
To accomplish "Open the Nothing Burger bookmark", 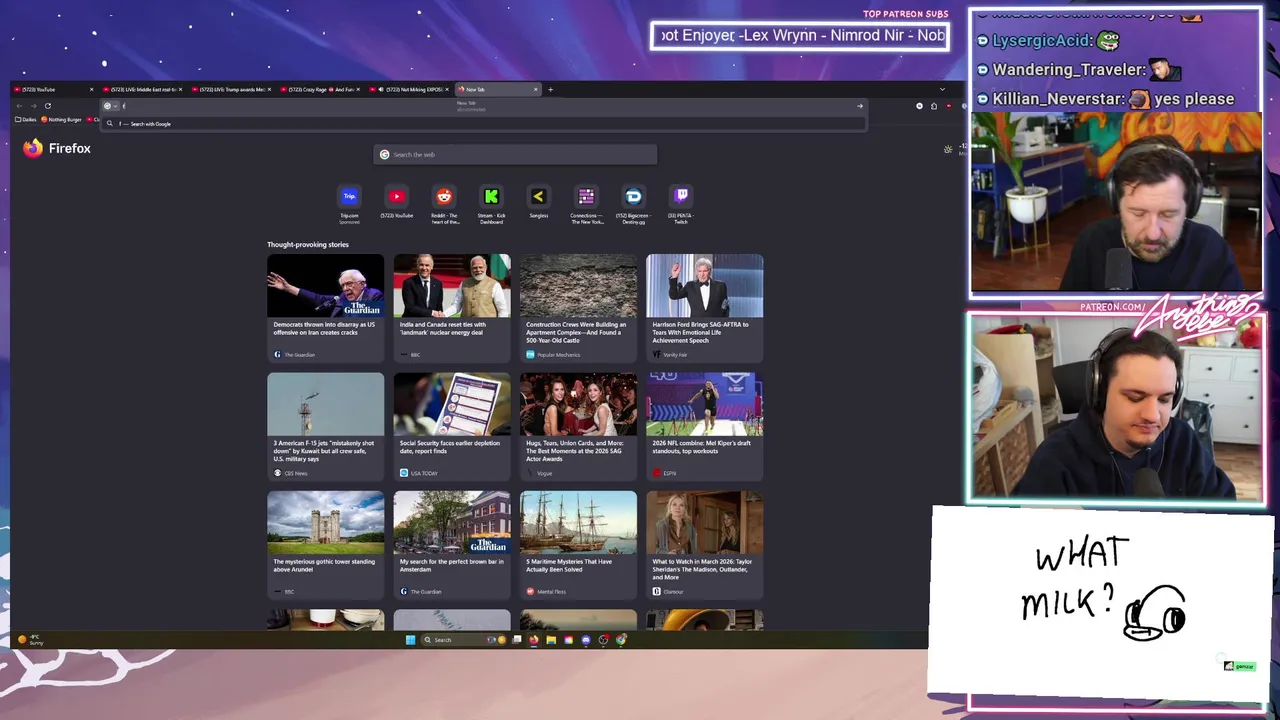I will pos(62,119).
